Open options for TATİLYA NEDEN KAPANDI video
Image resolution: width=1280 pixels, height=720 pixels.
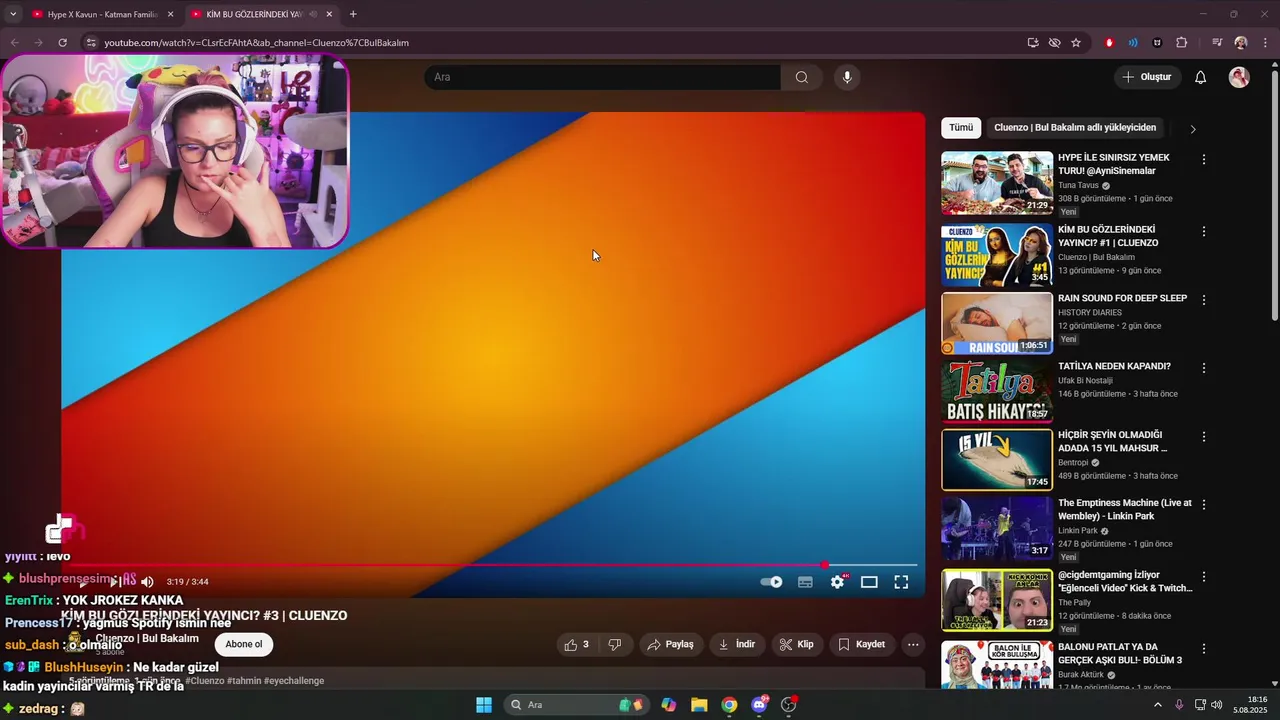(1204, 368)
